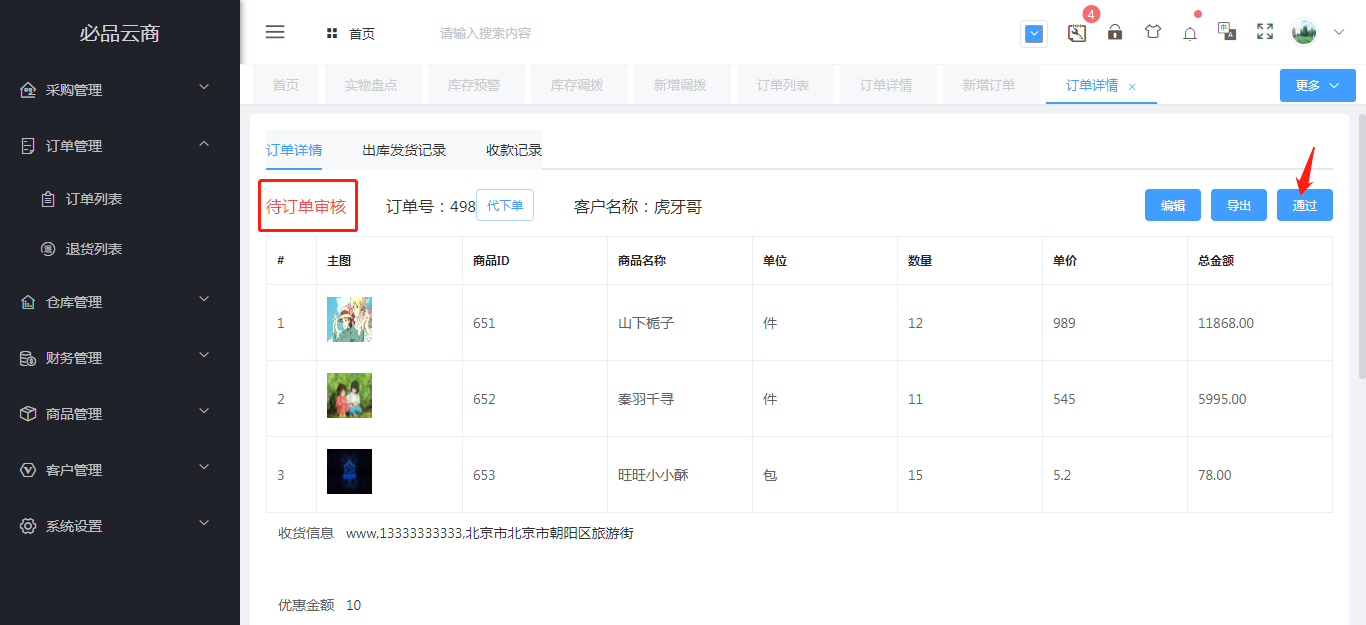
Task: Open the shirt theme/skin icon
Action: pos(1153,32)
